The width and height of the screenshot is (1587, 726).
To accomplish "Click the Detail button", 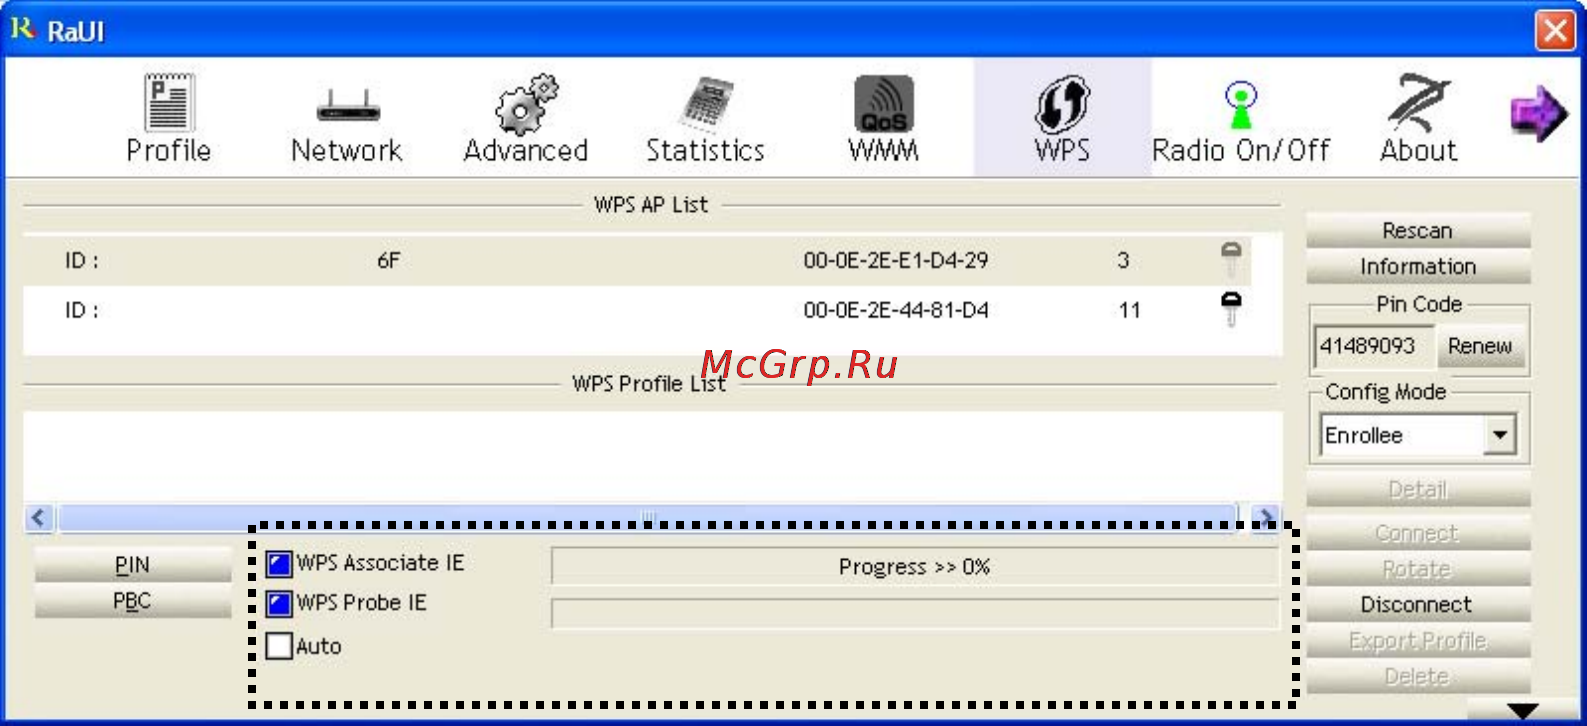I will (1418, 489).
